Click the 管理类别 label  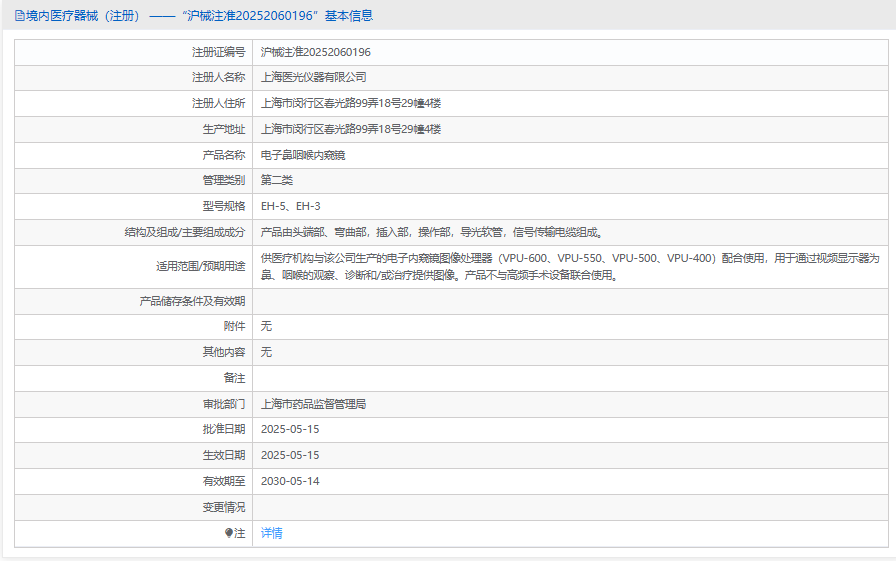coord(223,181)
